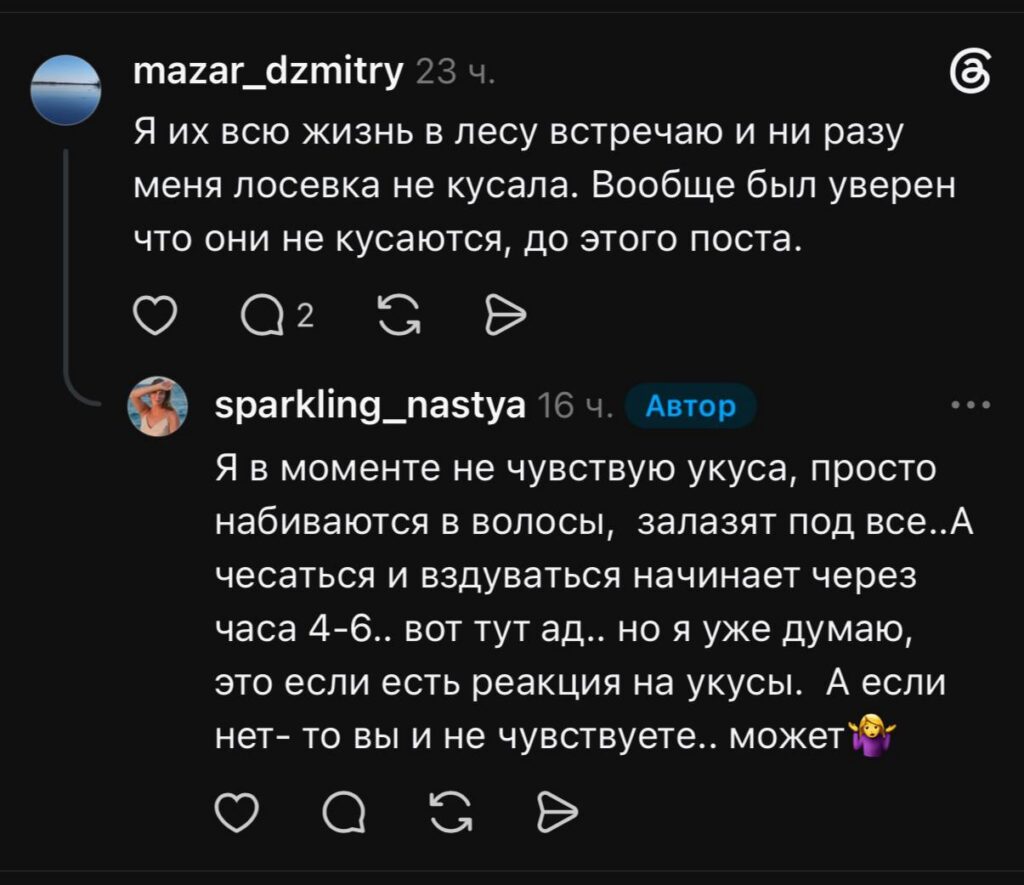Click the 23 ч. timestamp
The width and height of the screenshot is (1024, 885).
(455, 72)
